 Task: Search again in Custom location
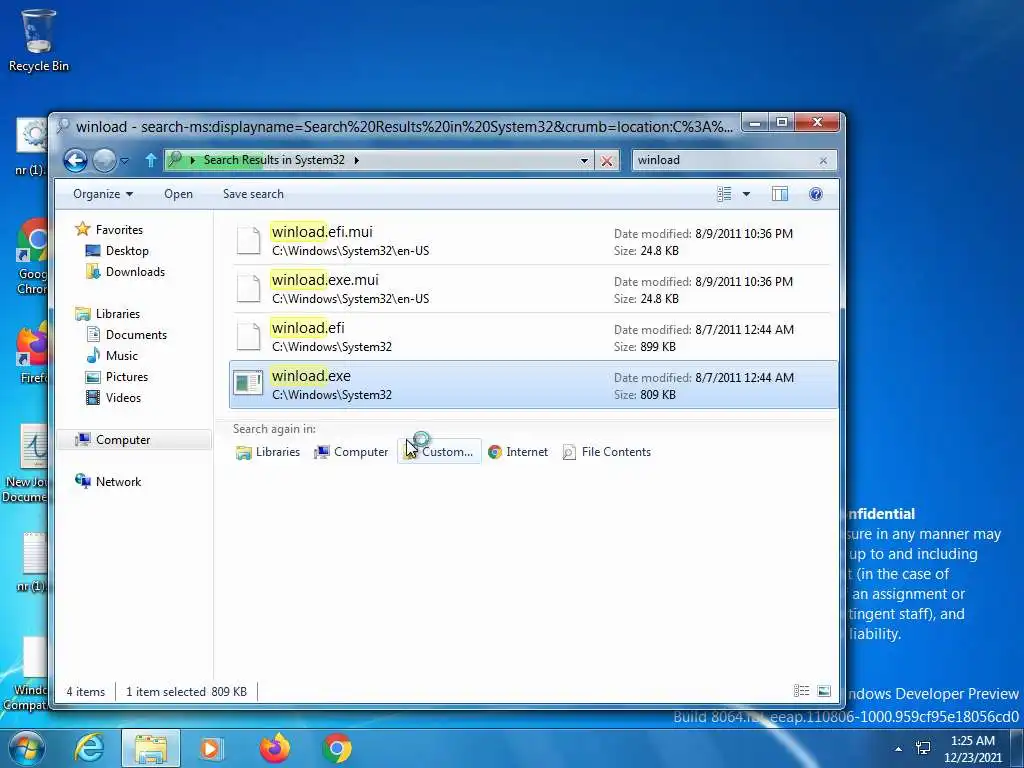tap(439, 452)
